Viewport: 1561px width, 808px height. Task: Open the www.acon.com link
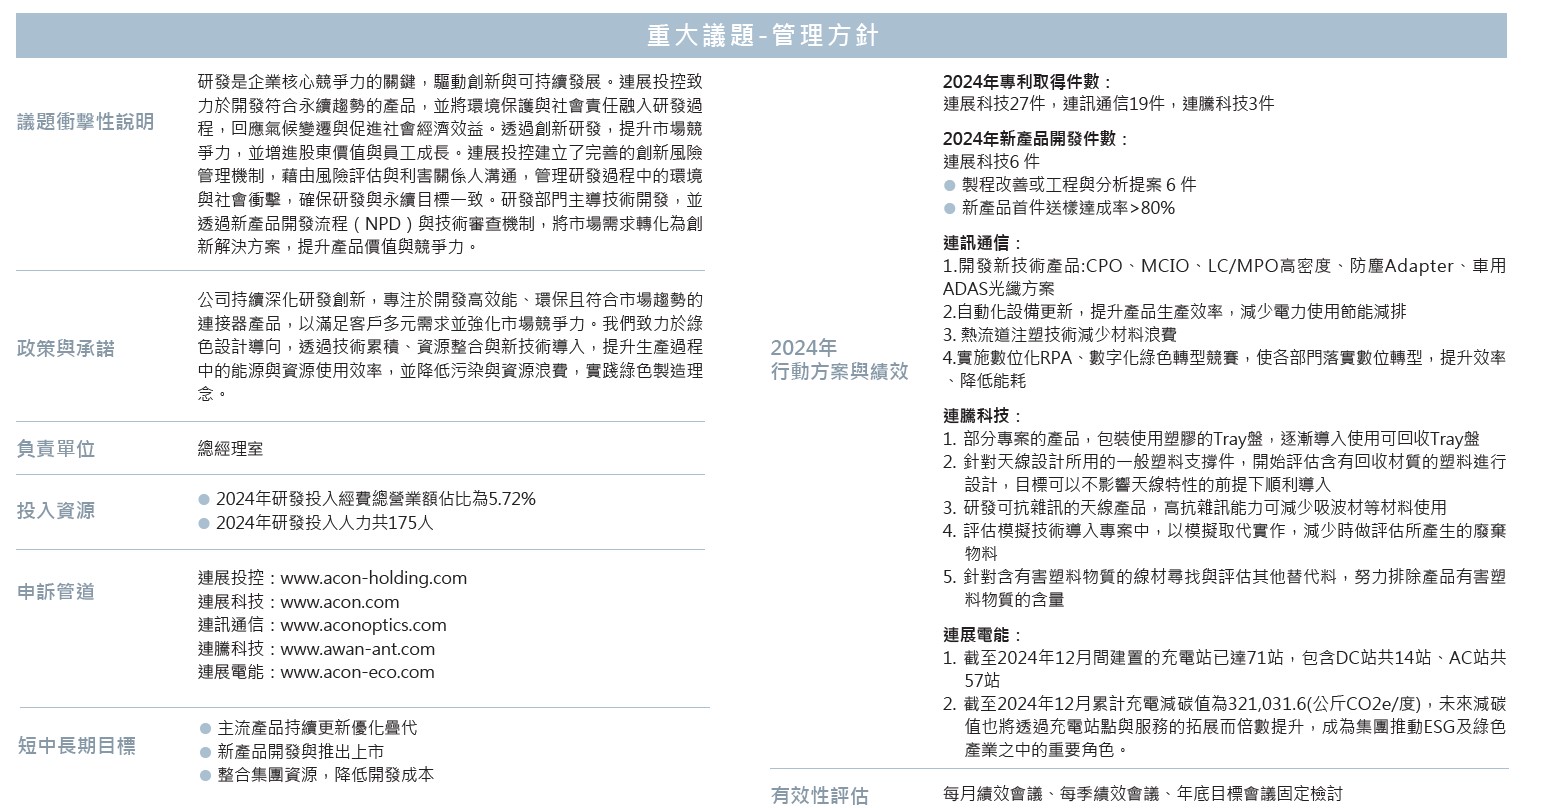339,602
